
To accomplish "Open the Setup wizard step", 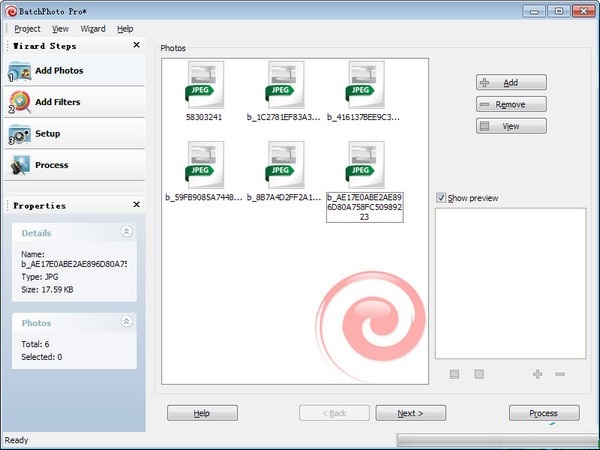I will click(75, 134).
